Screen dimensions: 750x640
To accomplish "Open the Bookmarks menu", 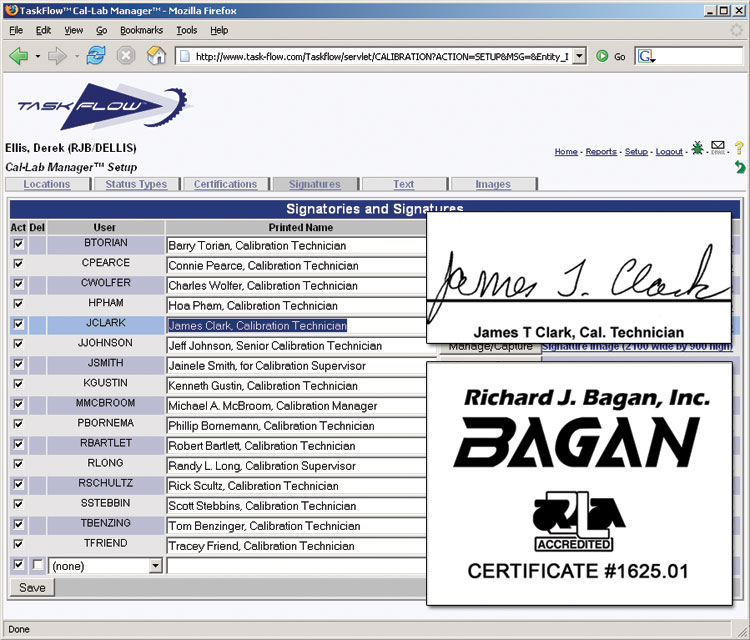I will [142, 31].
